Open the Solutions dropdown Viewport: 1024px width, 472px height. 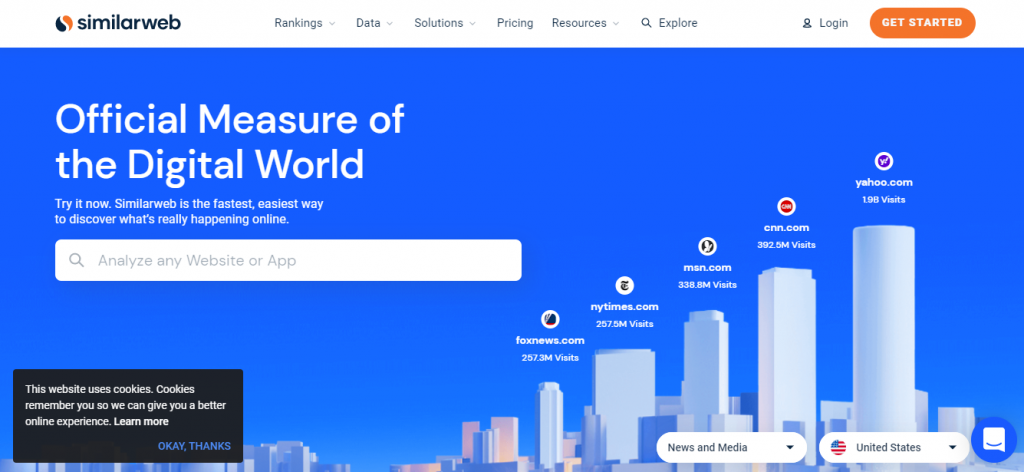coord(445,23)
